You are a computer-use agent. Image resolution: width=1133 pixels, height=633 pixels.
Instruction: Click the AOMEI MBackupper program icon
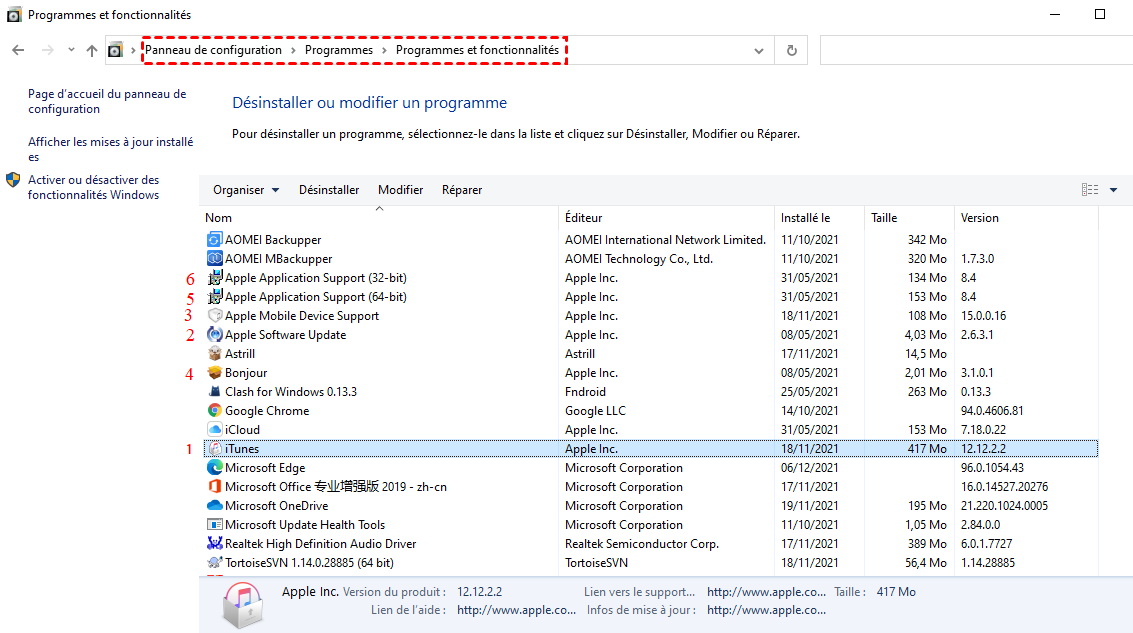(x=215, y=258)
